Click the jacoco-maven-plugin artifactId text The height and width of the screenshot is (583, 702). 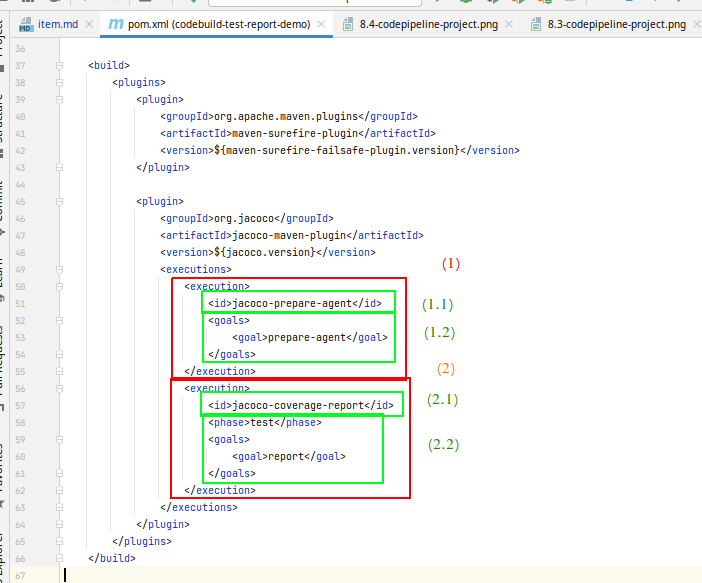coord(290,235)
